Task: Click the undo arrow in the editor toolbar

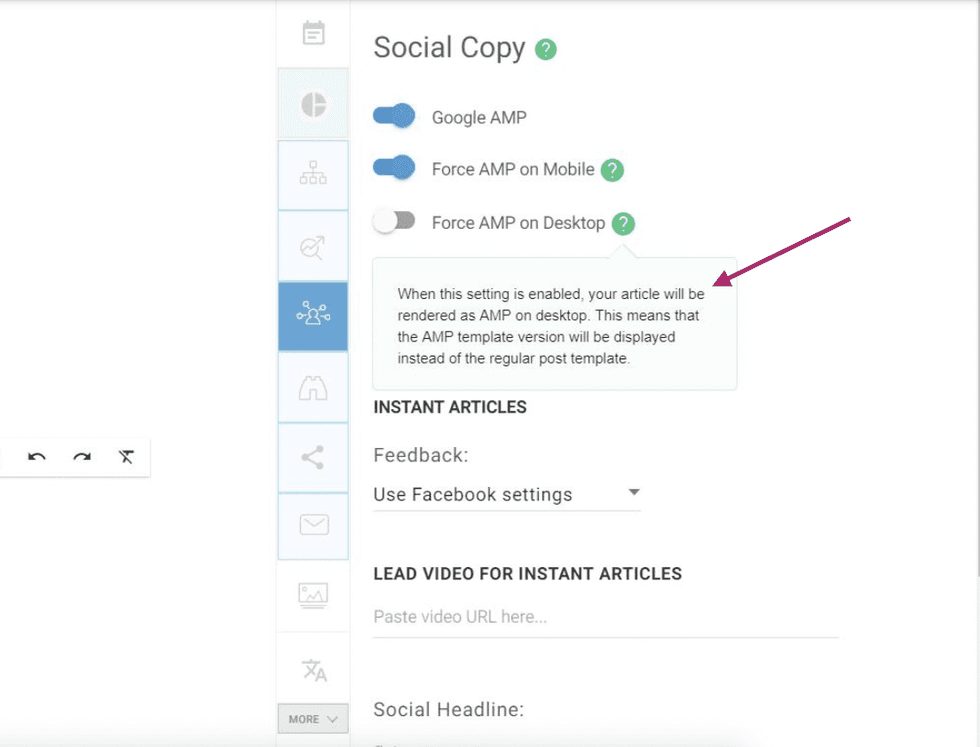Action: pyautogui.click(x=37, y=457)
